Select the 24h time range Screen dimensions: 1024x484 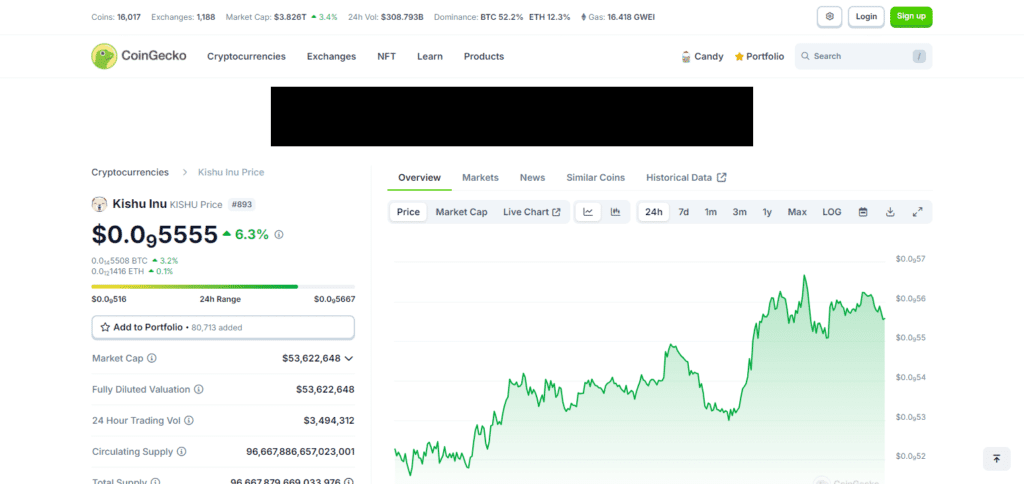[x=654, y=212]
